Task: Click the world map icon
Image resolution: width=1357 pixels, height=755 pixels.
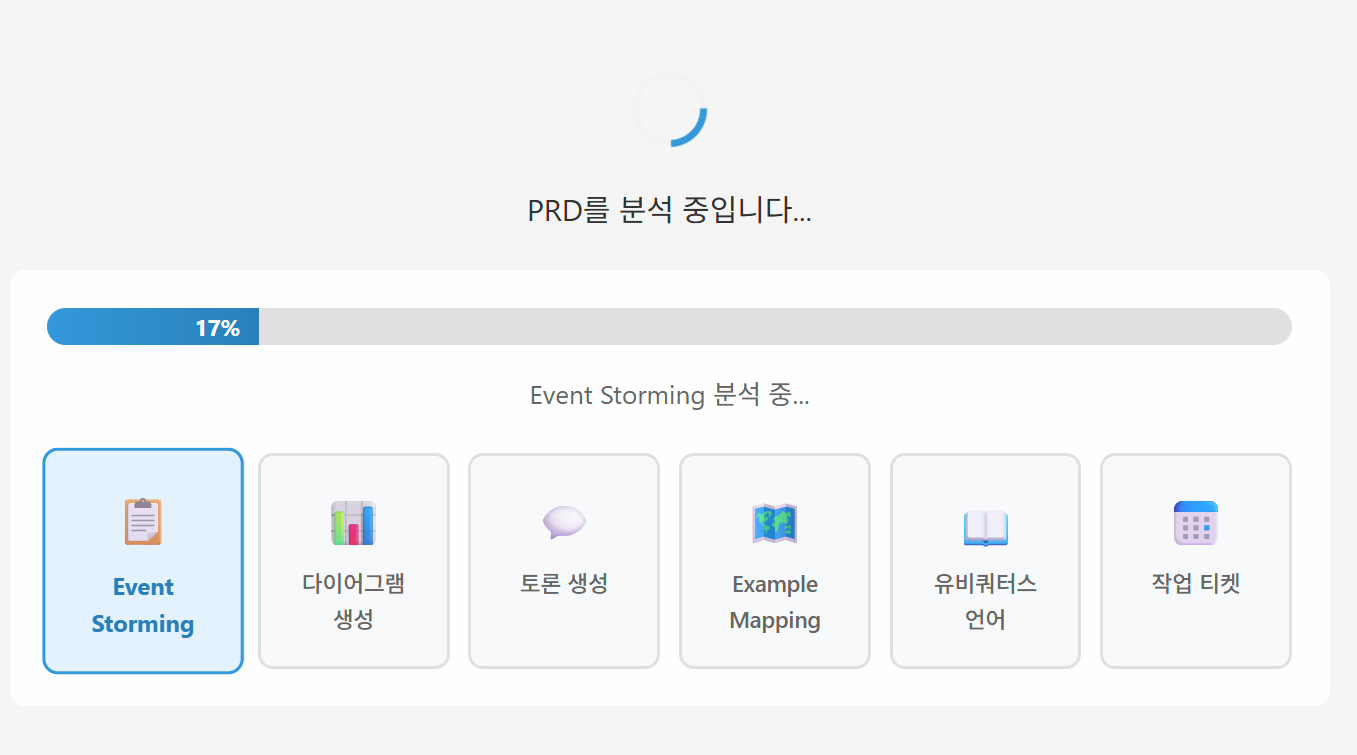Action: [x=774, y=523]
